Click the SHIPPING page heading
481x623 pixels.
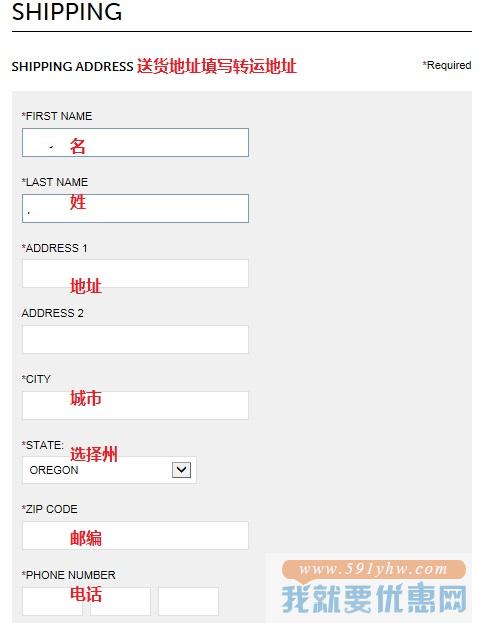67,12
